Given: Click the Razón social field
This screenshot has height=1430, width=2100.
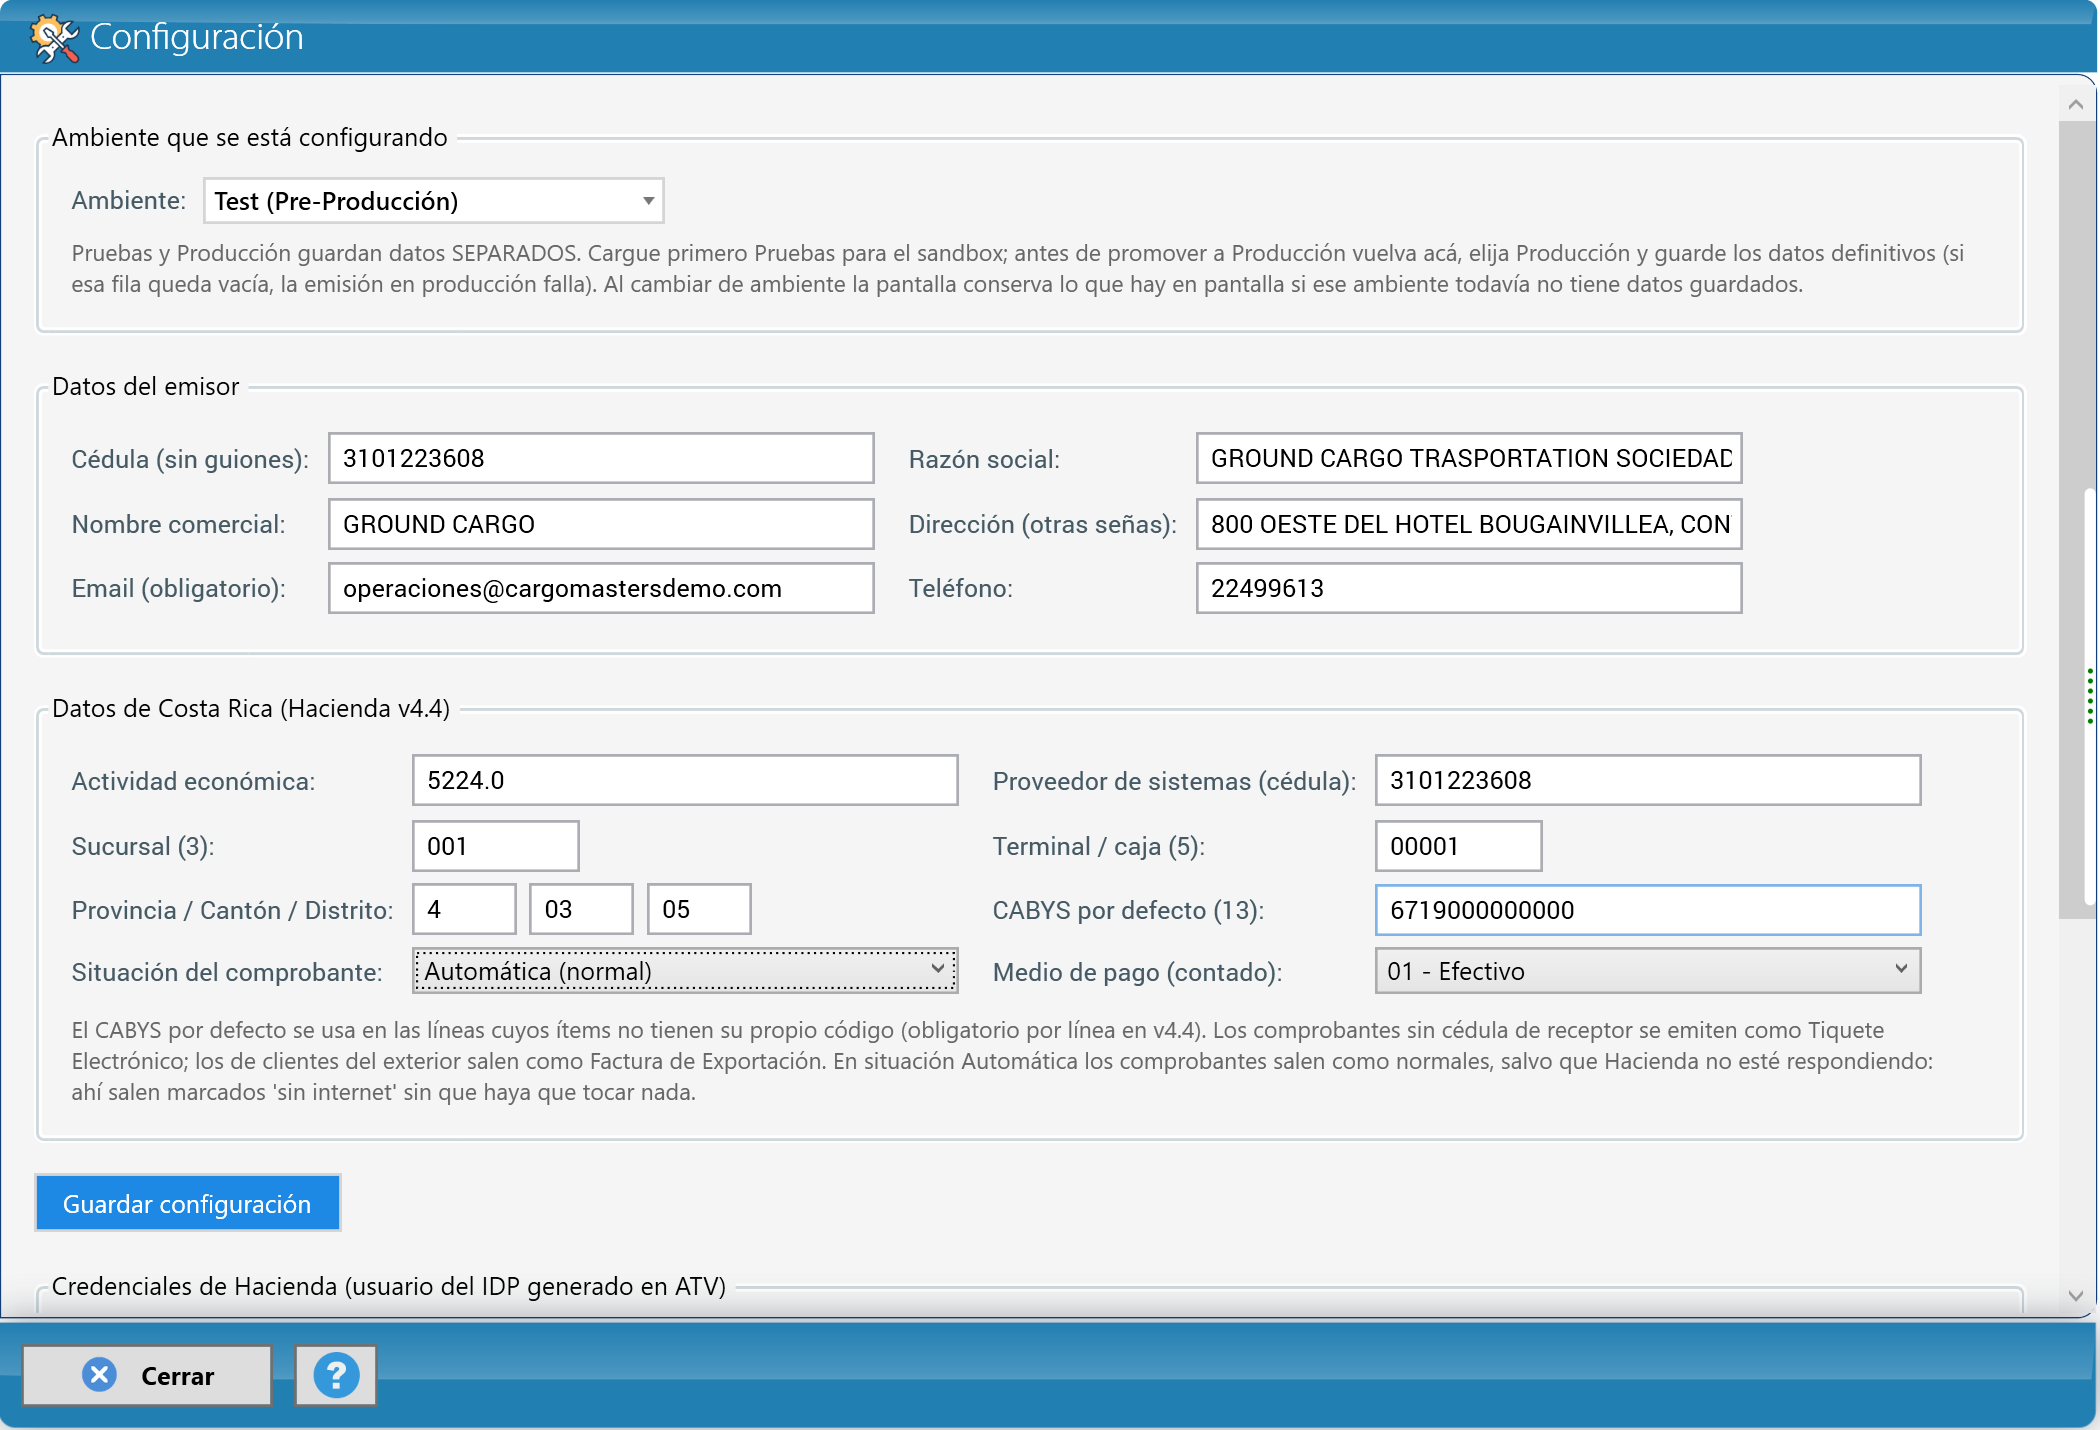Looking at the screenshot, I should click(1469, 458).
